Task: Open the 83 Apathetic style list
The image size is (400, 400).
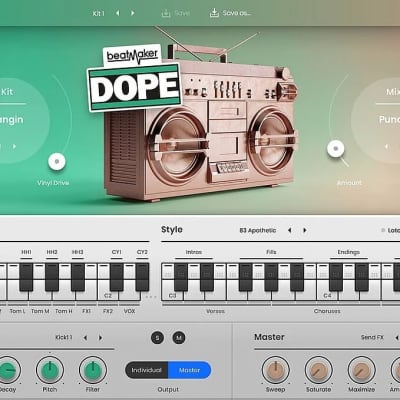Action: pyautogui.click(x=258, y=230)
